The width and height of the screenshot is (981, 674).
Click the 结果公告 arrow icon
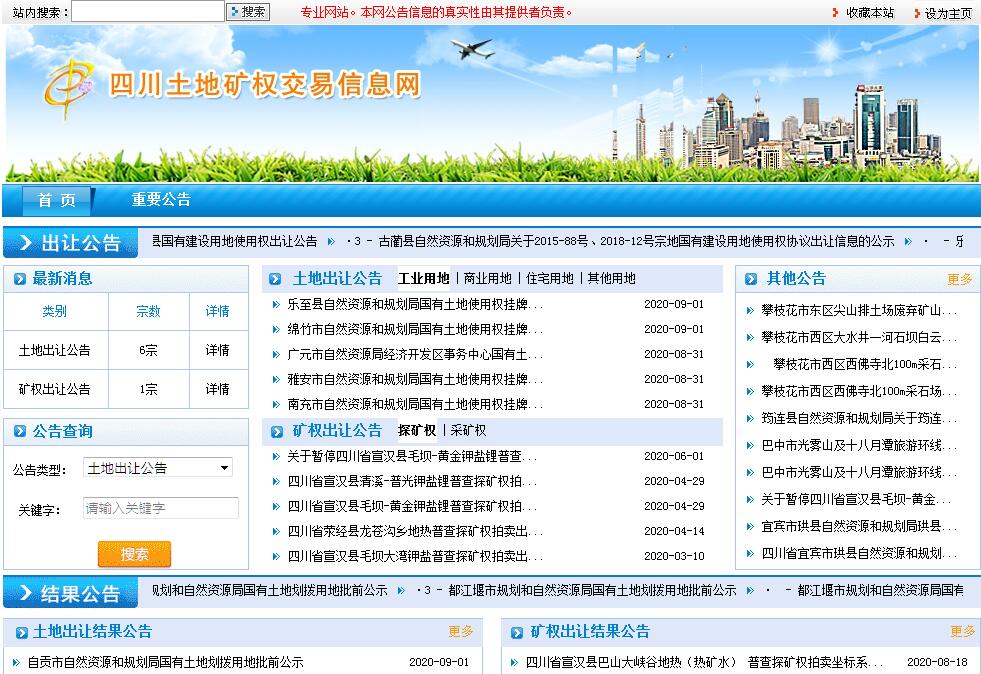(x=23, y=593)
